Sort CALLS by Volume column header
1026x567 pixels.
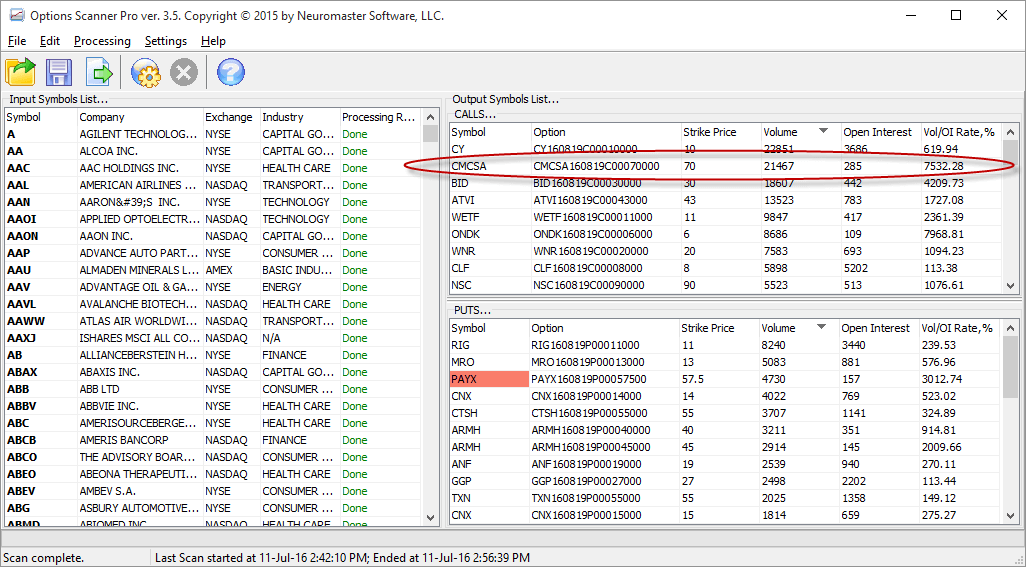[x=800, y=132]
